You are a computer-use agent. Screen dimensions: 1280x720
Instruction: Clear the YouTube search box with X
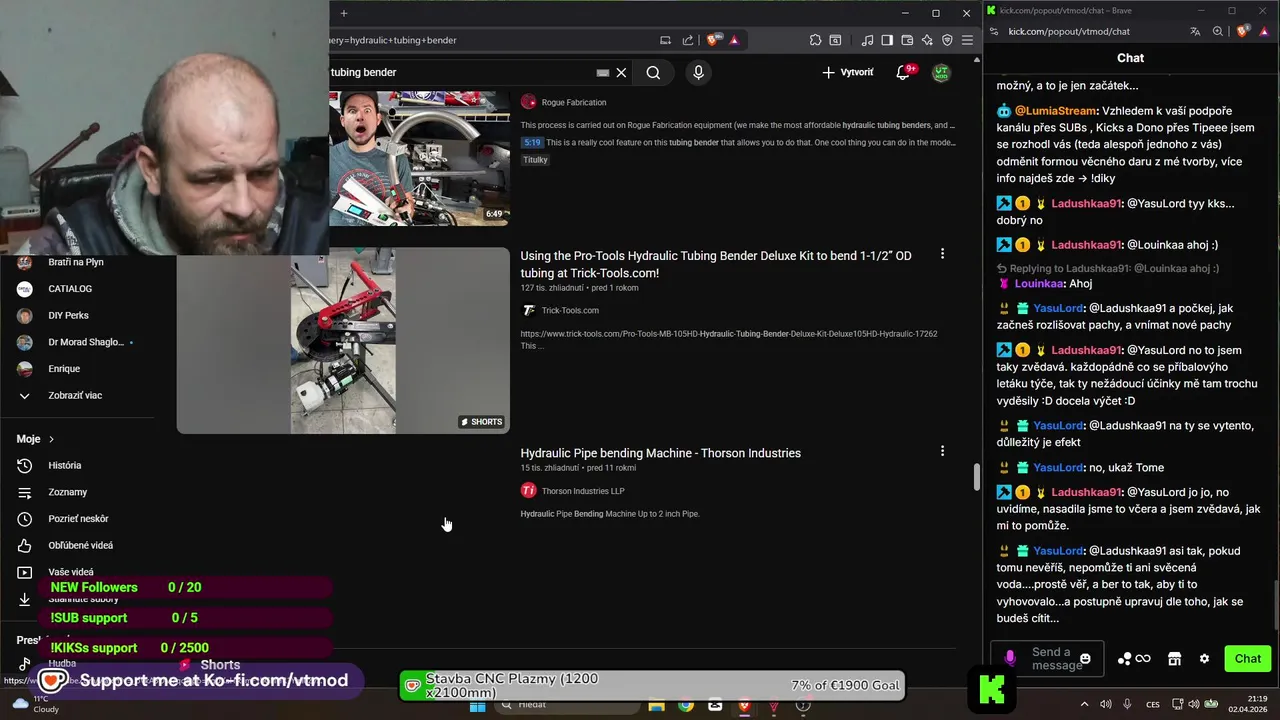point(621,72)
